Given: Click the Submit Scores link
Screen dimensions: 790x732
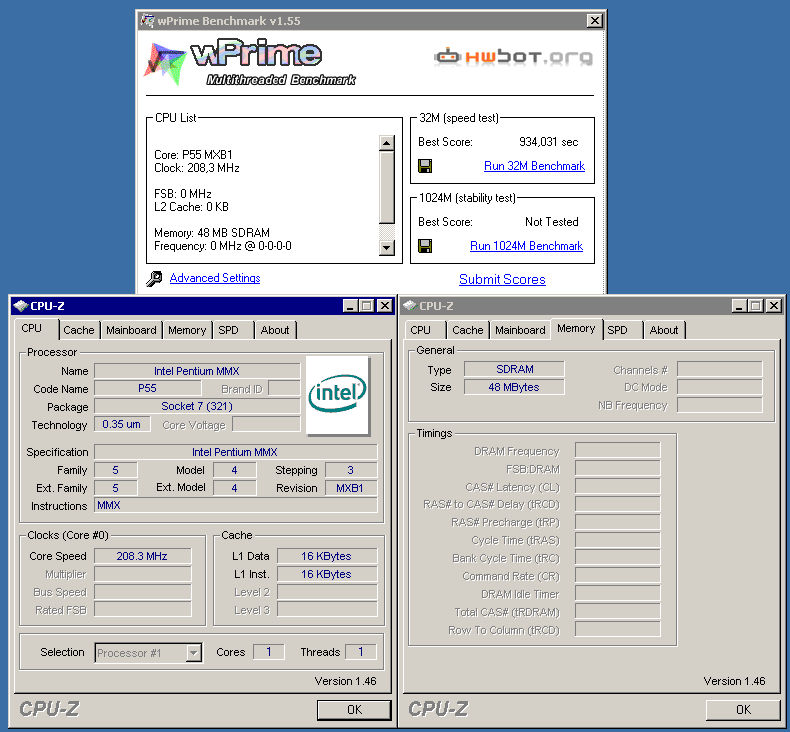Looking at the screenshot, I should tap(502, 280).
